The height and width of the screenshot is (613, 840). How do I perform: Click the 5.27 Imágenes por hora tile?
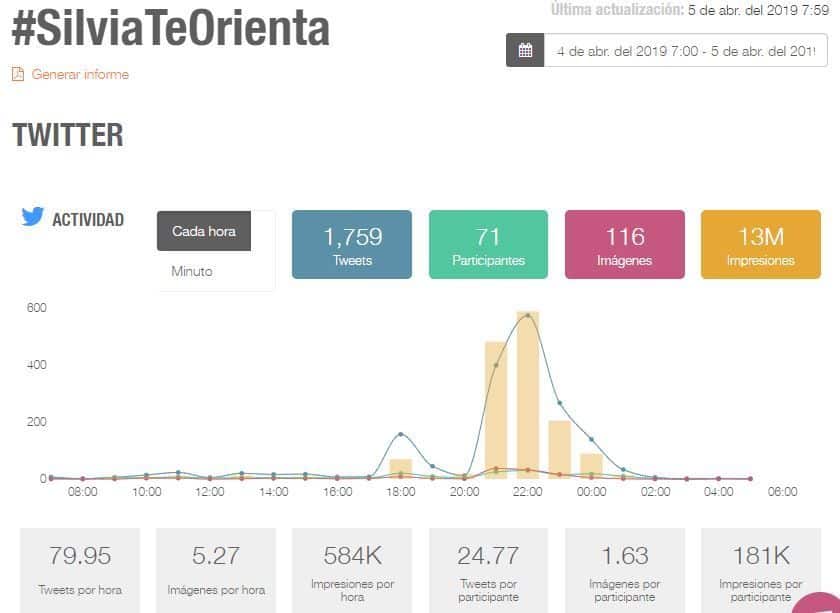(216, 570)
